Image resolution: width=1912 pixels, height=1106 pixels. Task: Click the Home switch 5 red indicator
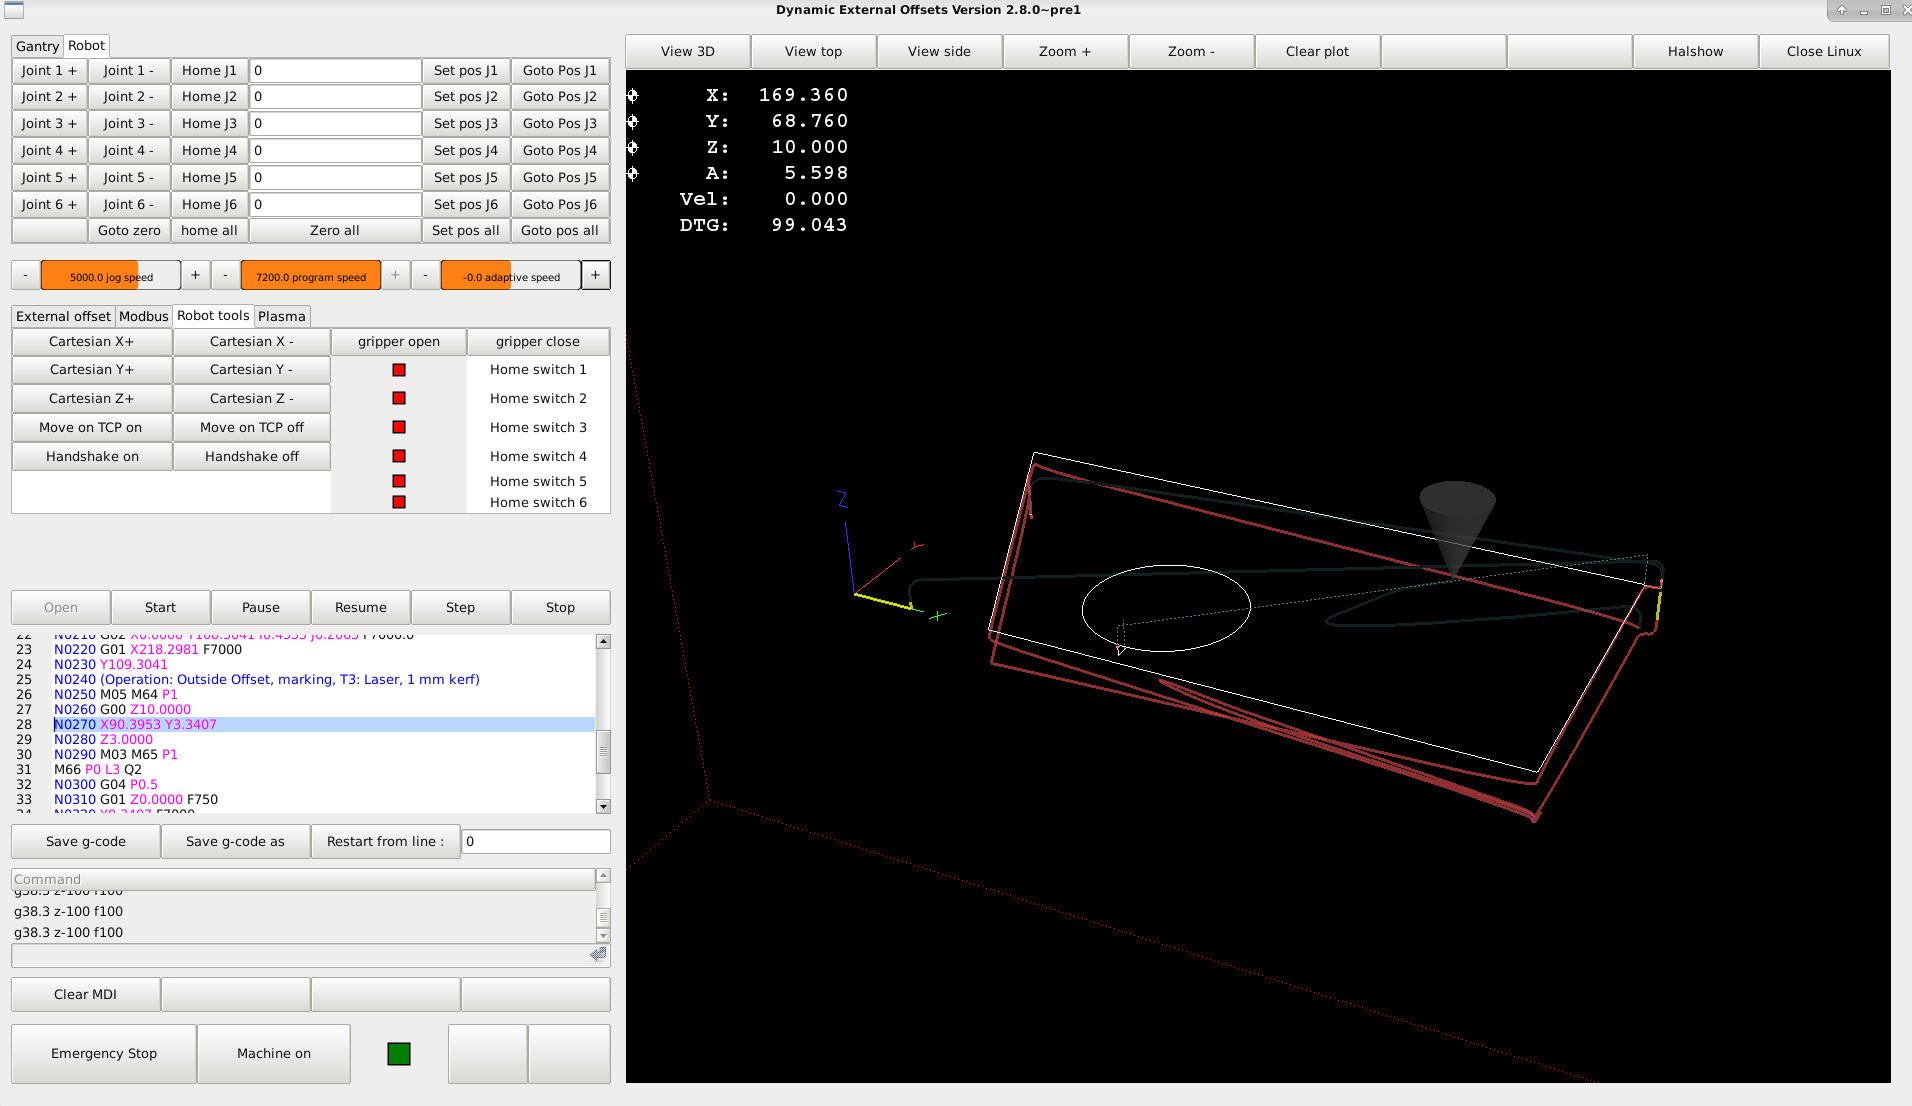399,481
